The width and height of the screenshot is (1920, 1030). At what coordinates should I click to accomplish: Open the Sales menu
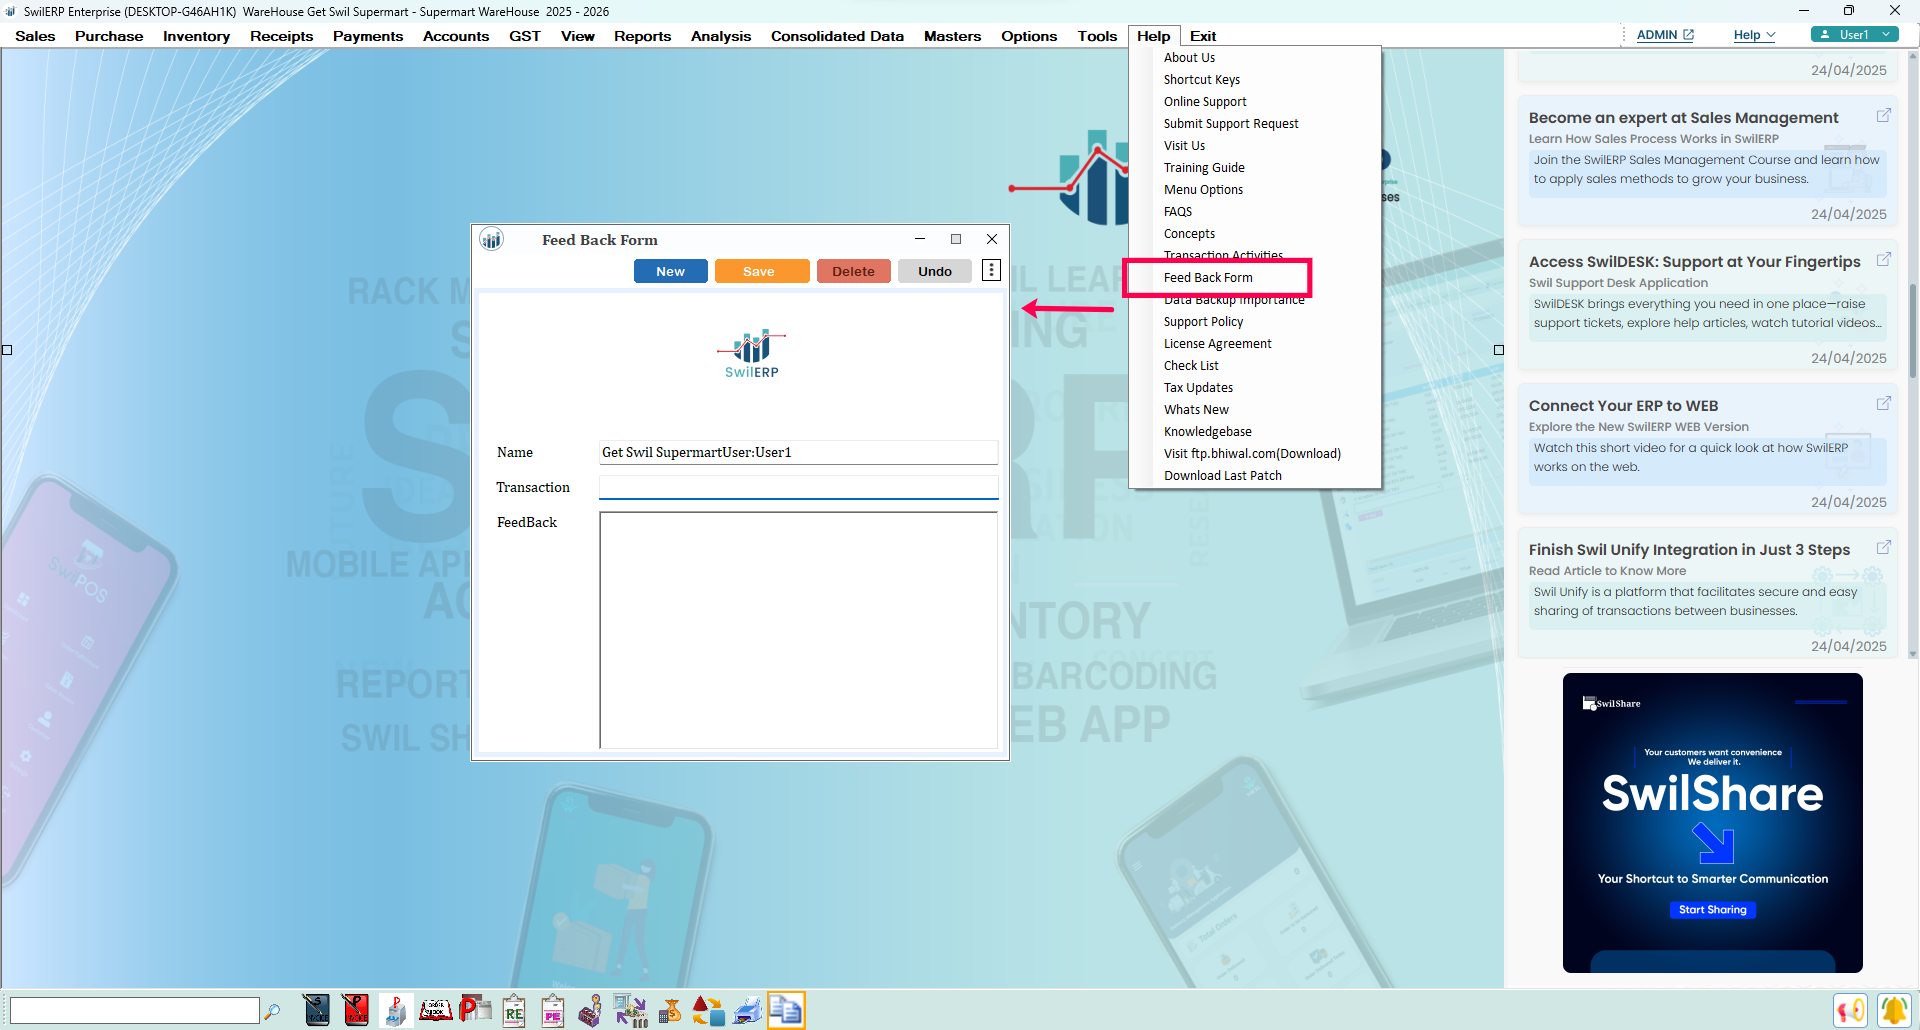pyautogui.click(x=35, y=36)
